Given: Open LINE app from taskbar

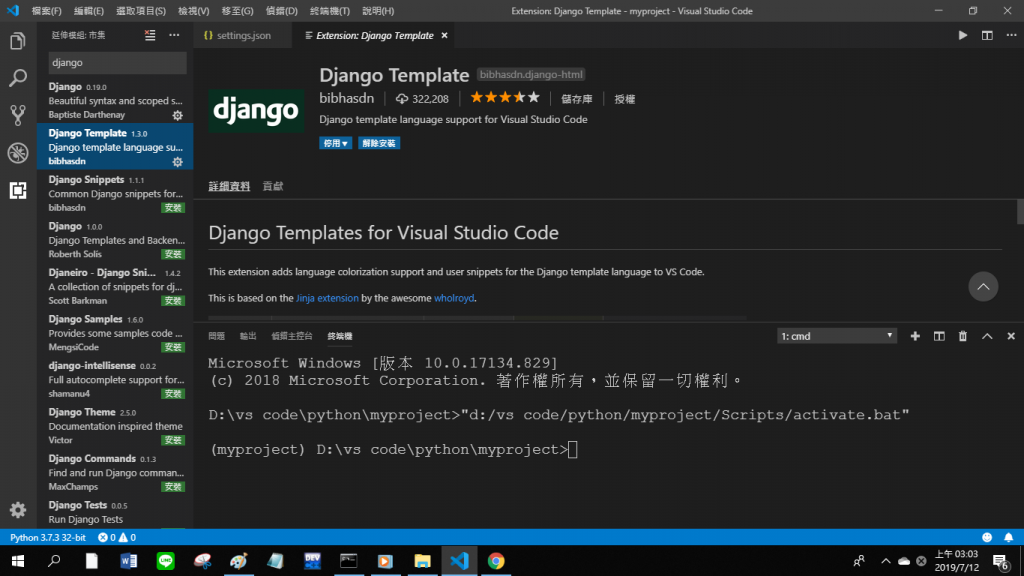Looking at the screenshot, I should click(x=165, y=561).
